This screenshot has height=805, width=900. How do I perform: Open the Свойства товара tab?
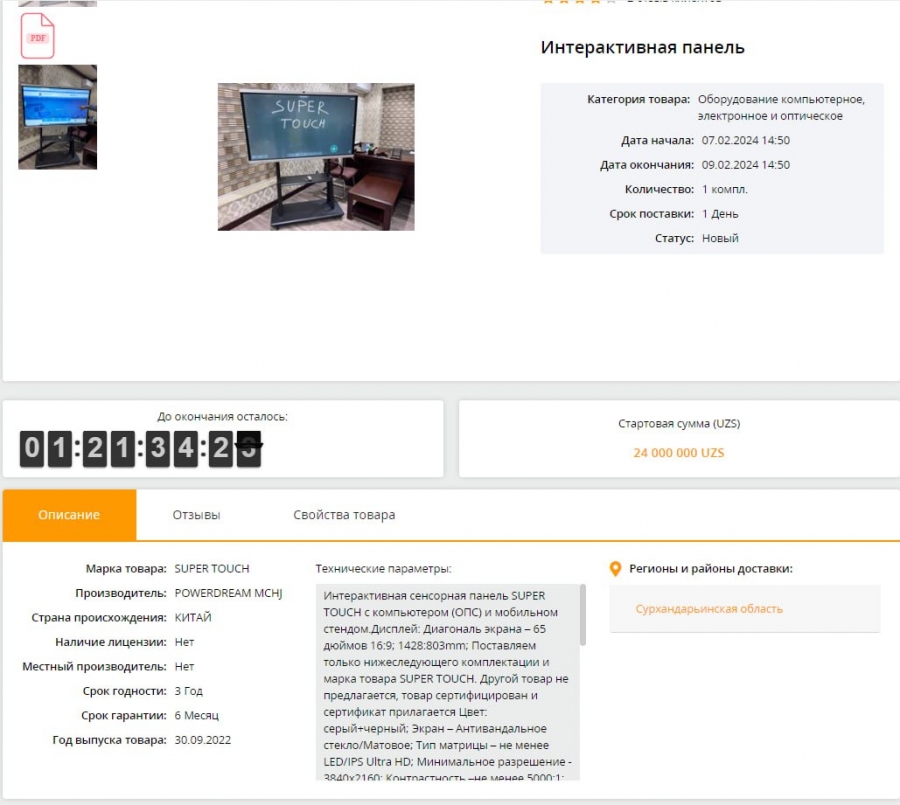tap(344, 514)
